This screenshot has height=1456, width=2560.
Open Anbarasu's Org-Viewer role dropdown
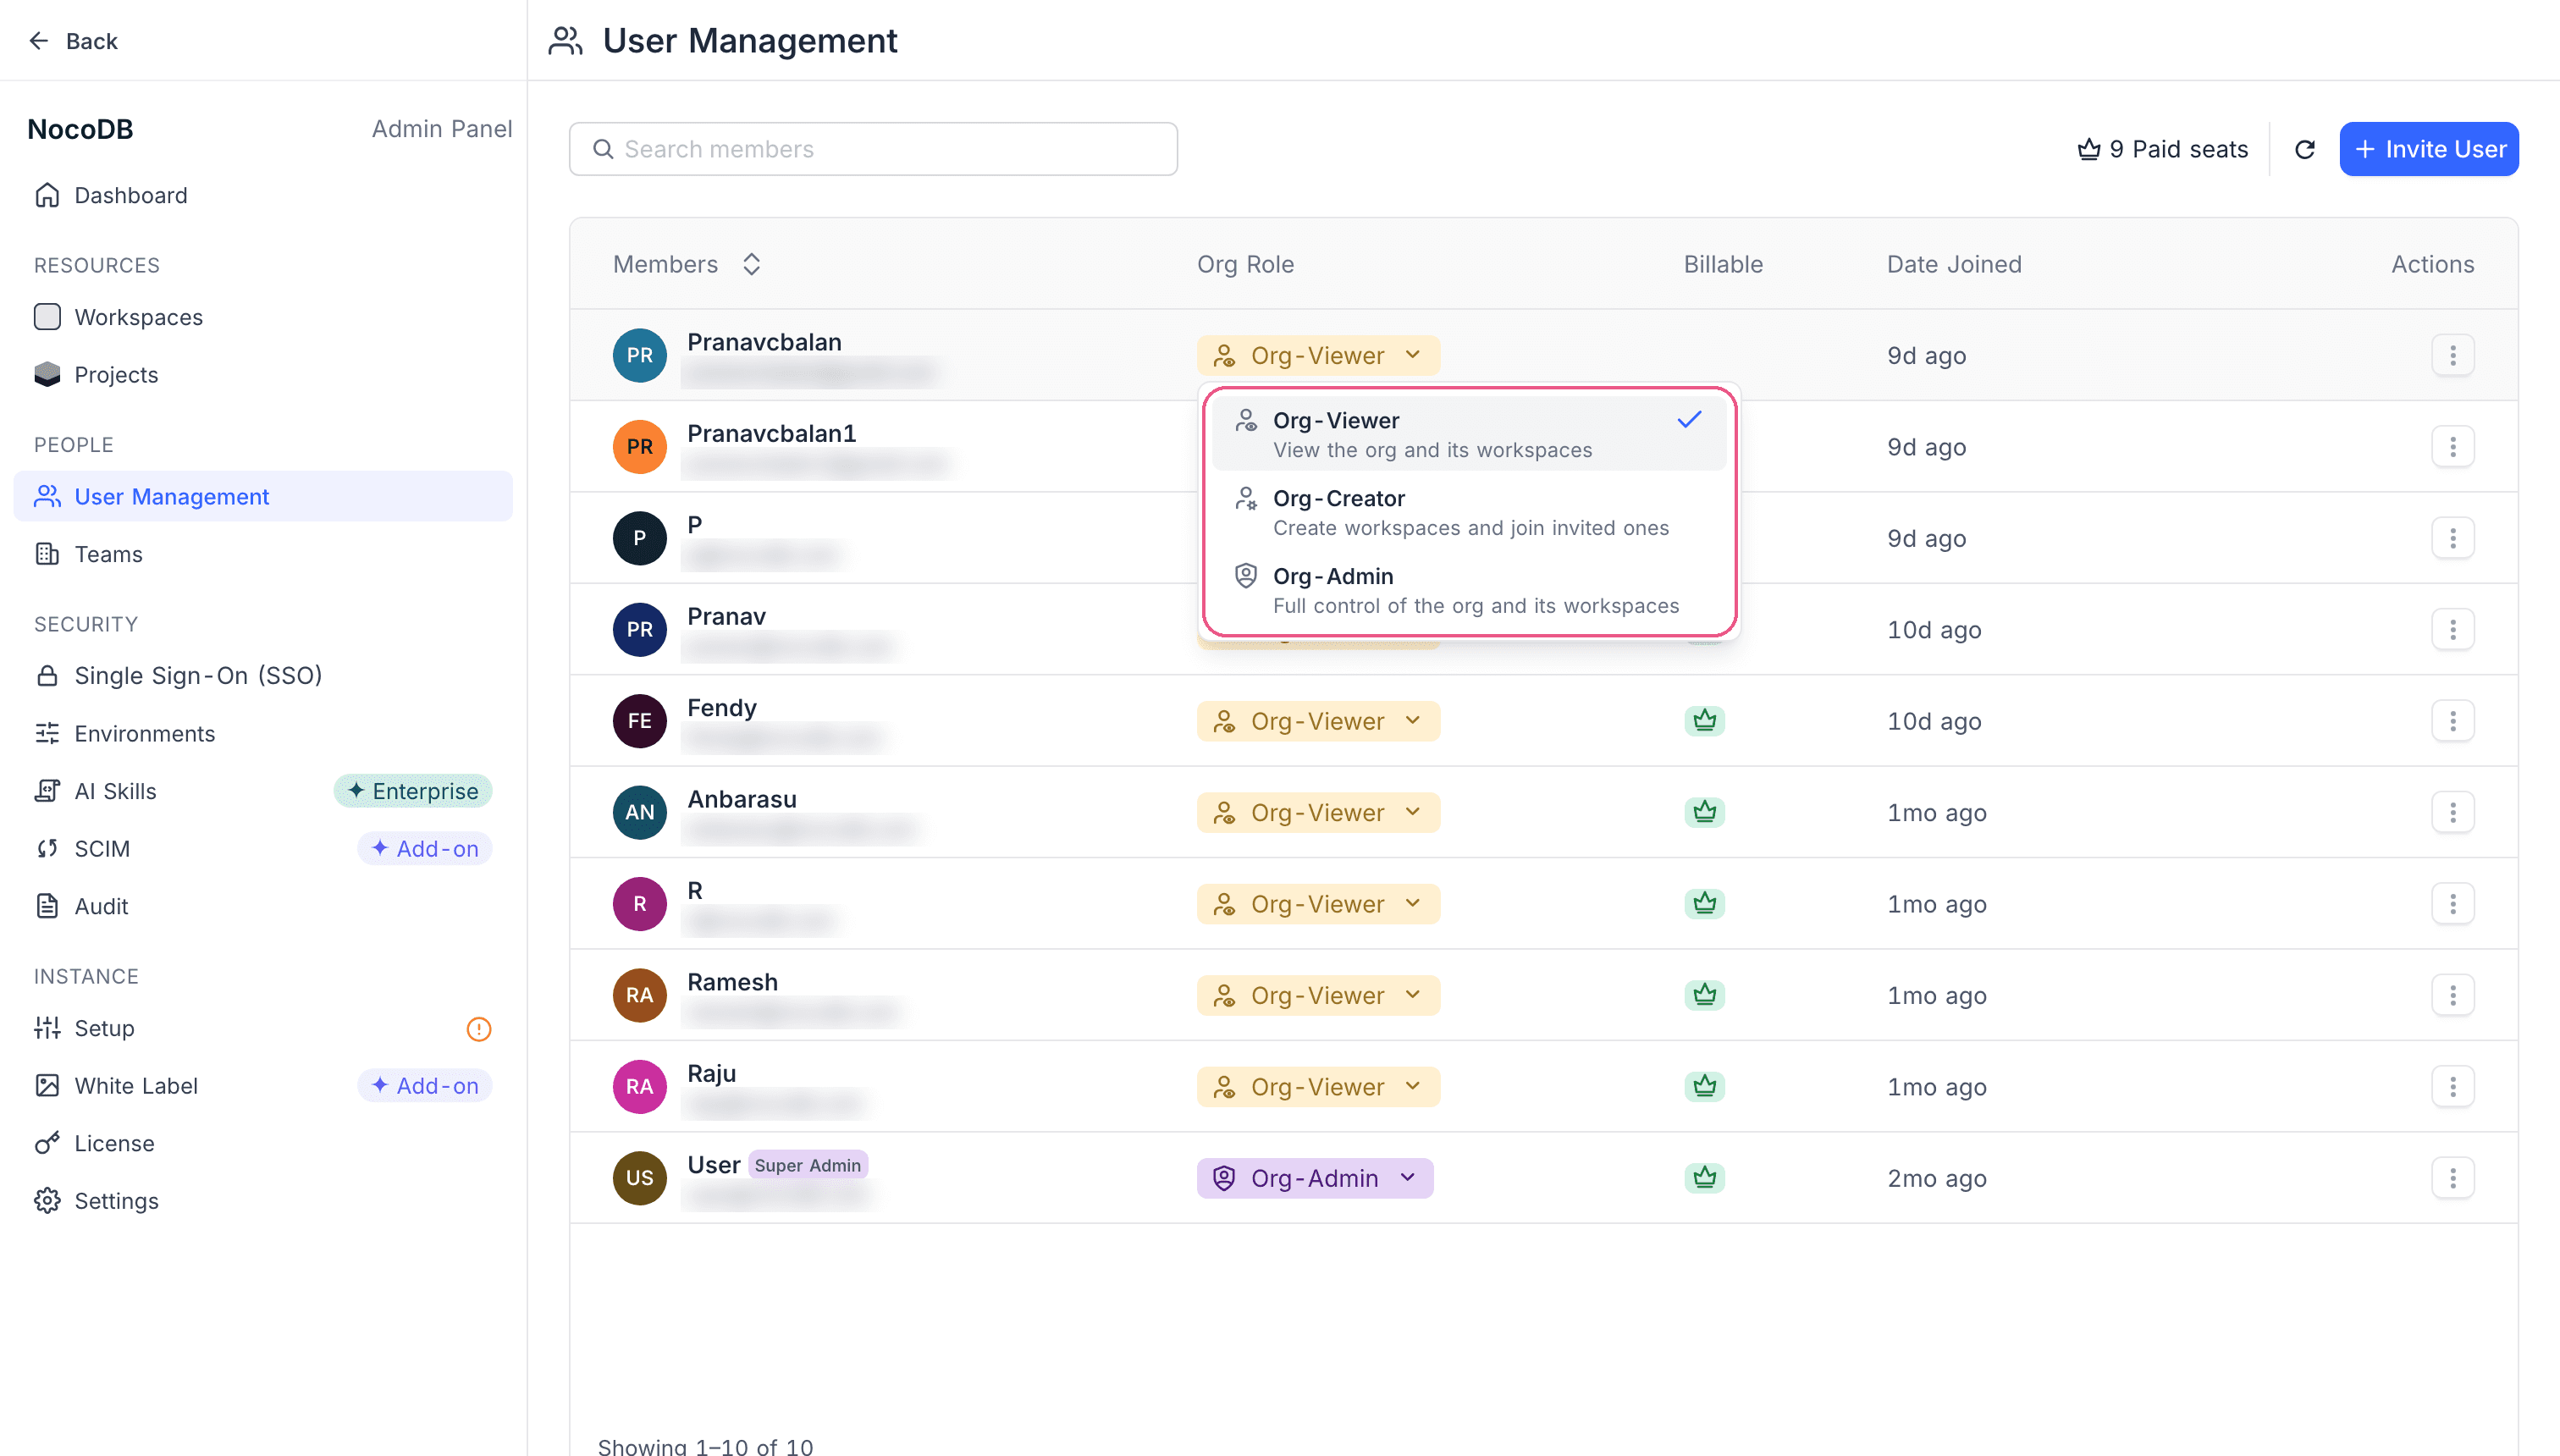1318,812
